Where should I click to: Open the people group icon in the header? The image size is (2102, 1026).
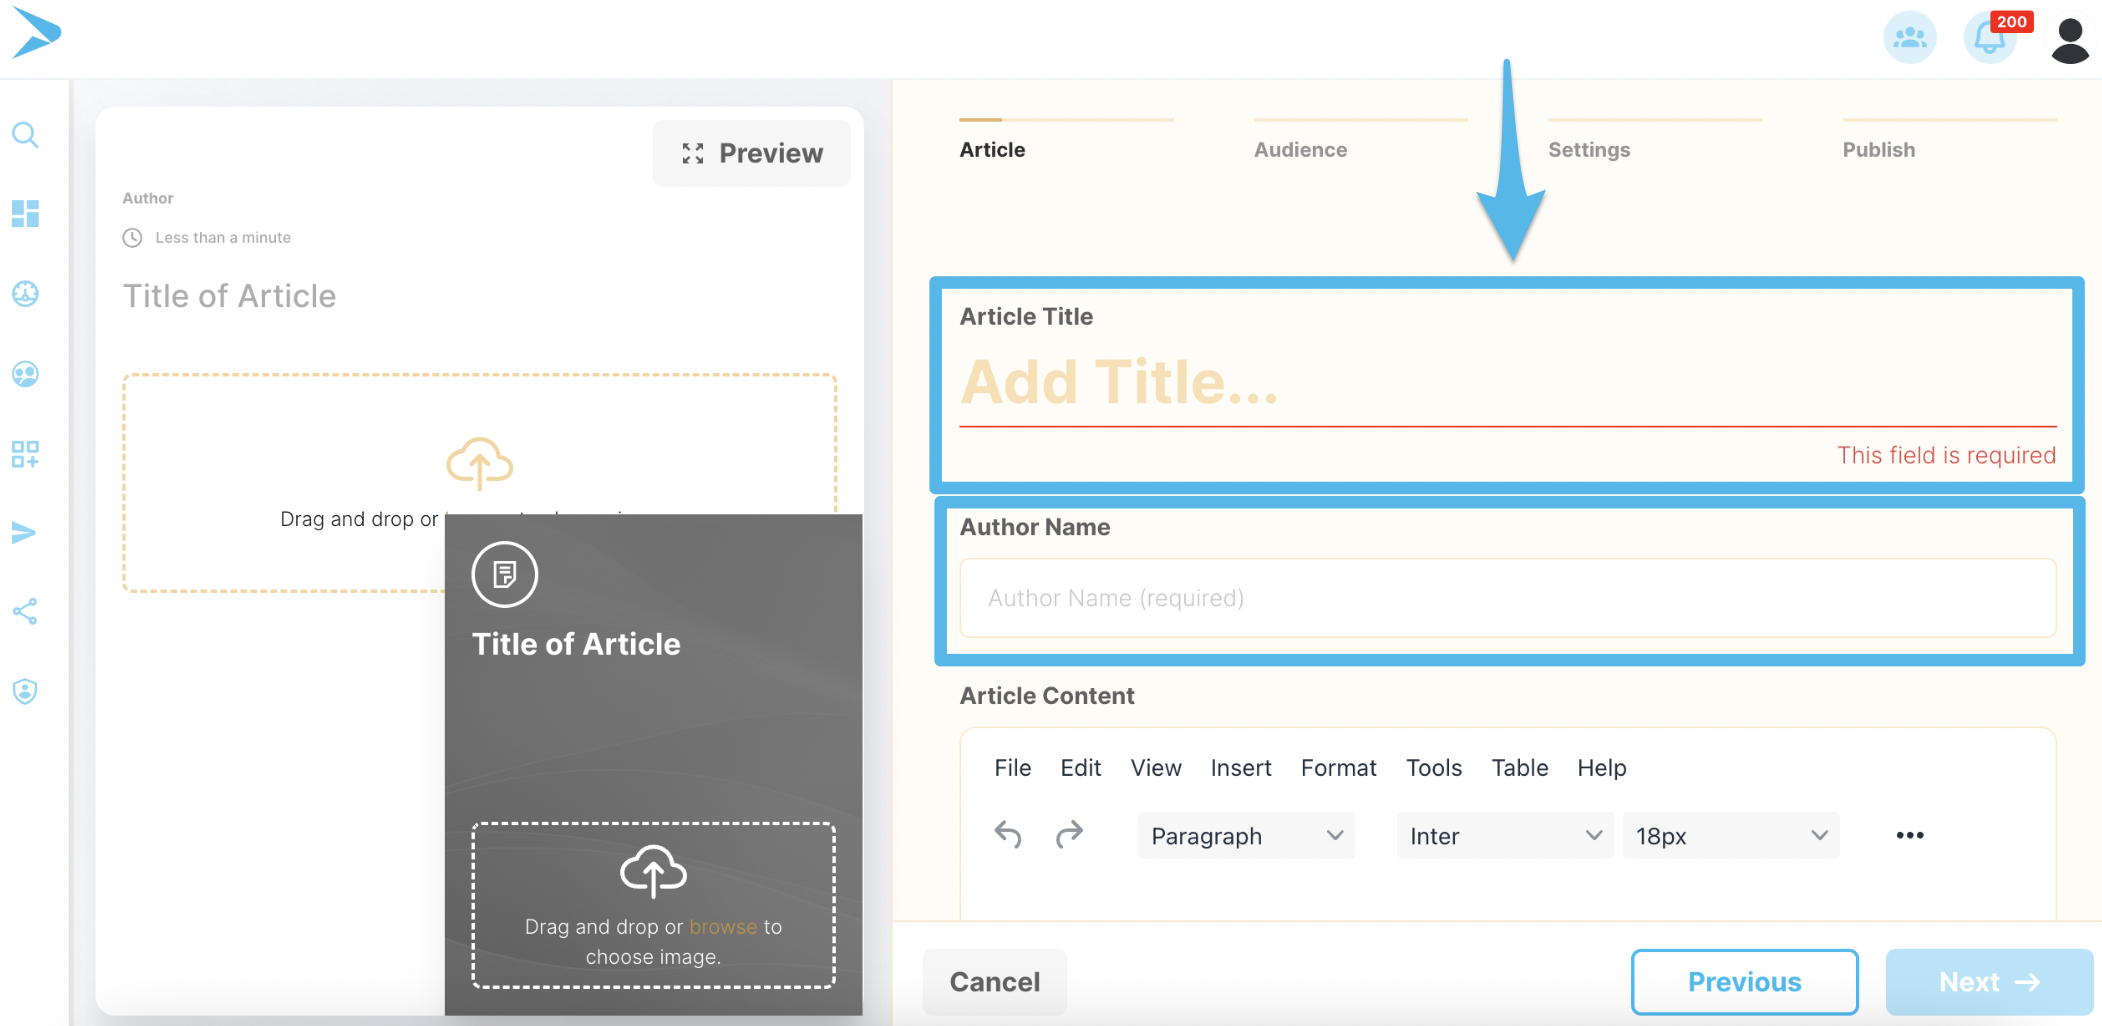click(x=1909, y=38)
